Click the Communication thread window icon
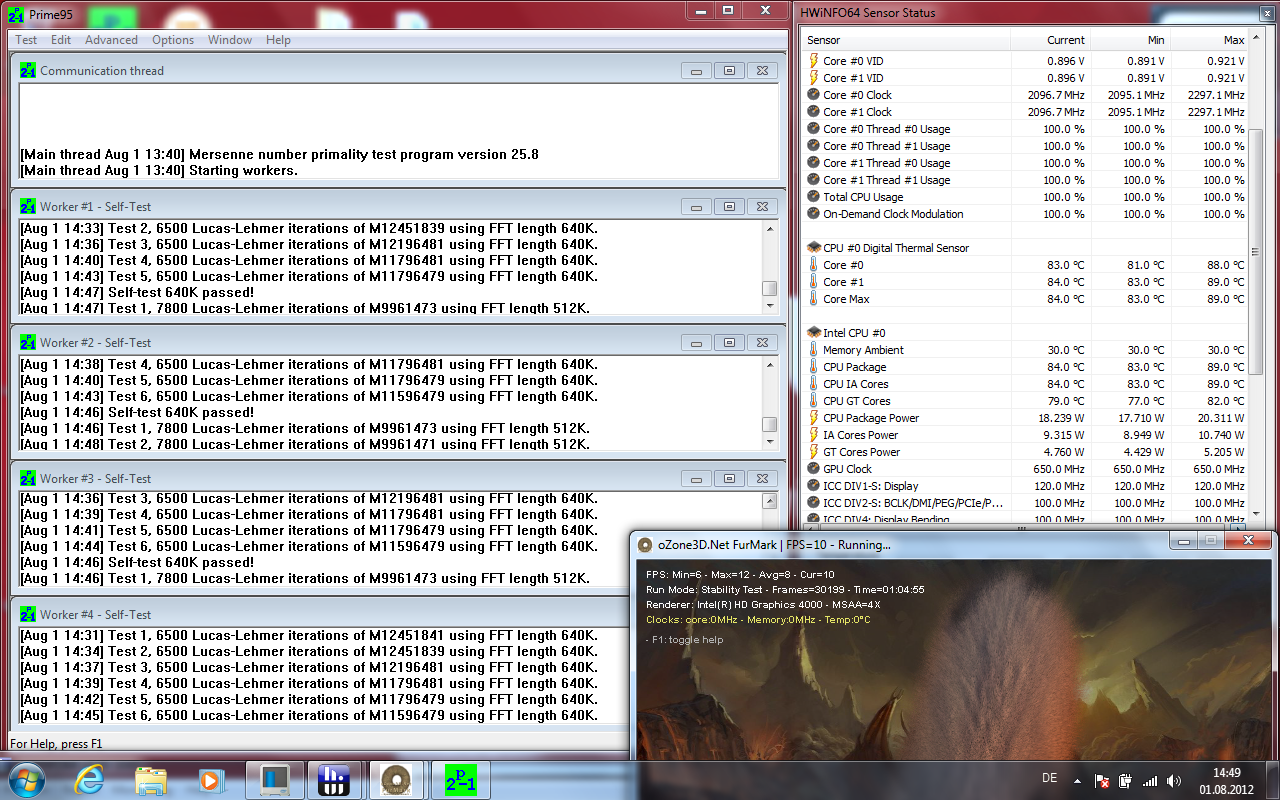 pyautogui.click(x=28, y=71)
